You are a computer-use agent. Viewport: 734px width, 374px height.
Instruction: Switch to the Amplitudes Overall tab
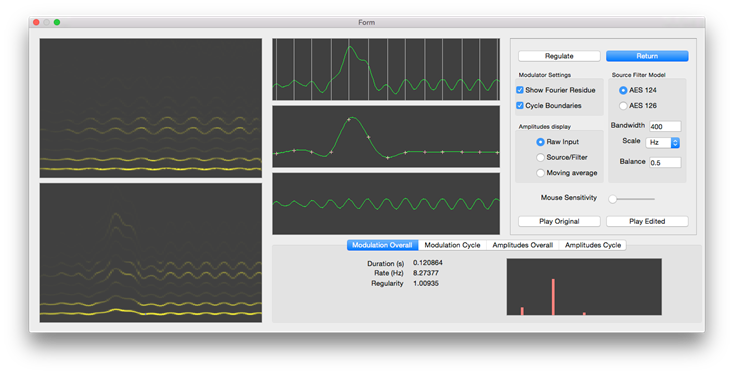(x=522, y=245)
